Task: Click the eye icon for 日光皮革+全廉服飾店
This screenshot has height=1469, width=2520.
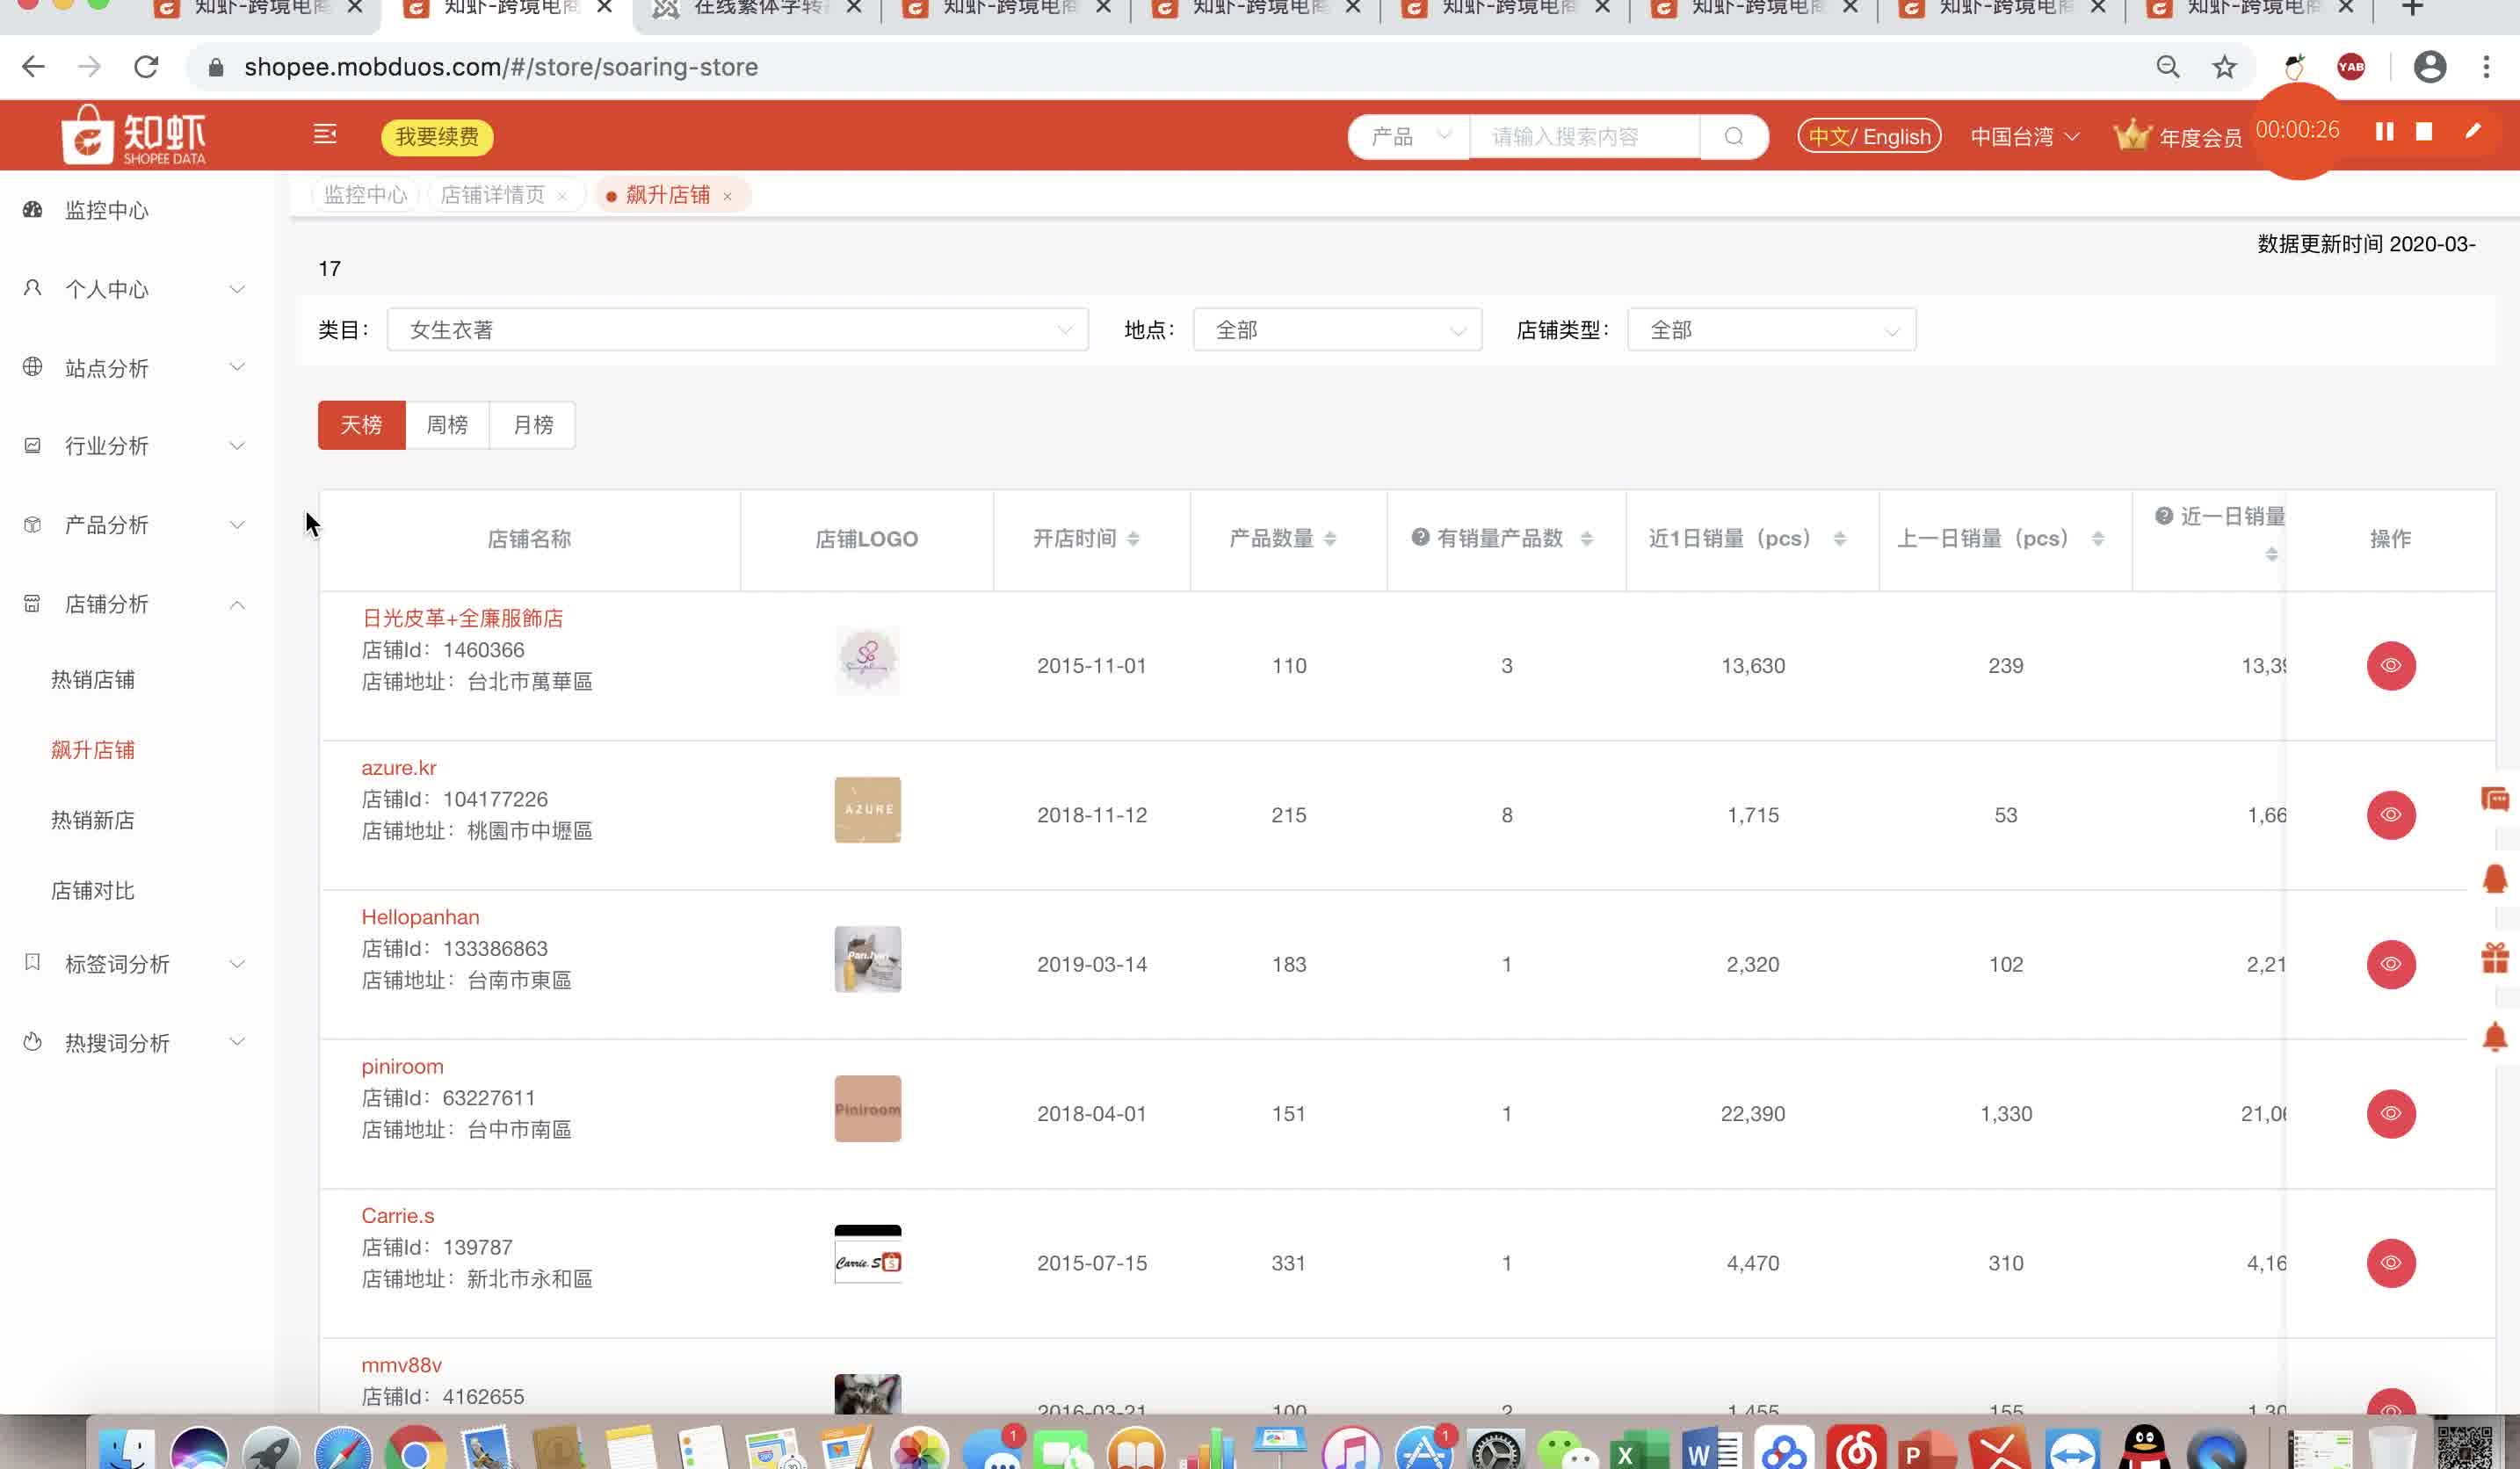Action: tap(2391, 664)
